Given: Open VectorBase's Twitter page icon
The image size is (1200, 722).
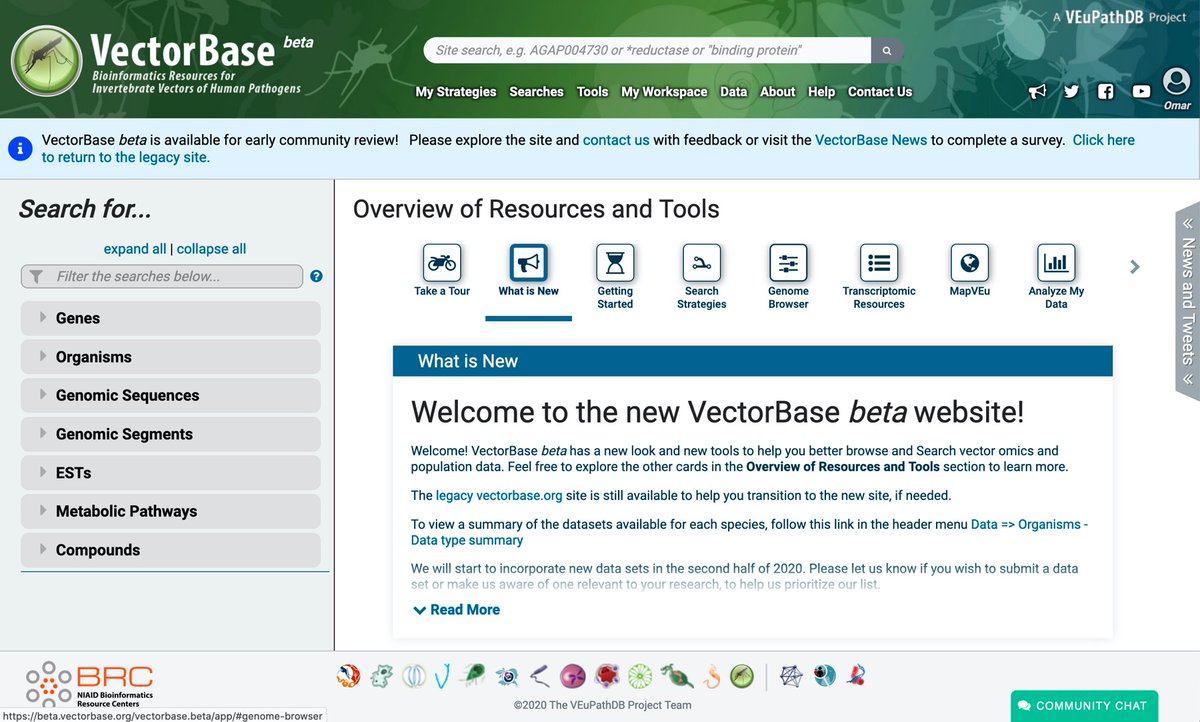Looking at the screenshot, I should coord(1071,90).
